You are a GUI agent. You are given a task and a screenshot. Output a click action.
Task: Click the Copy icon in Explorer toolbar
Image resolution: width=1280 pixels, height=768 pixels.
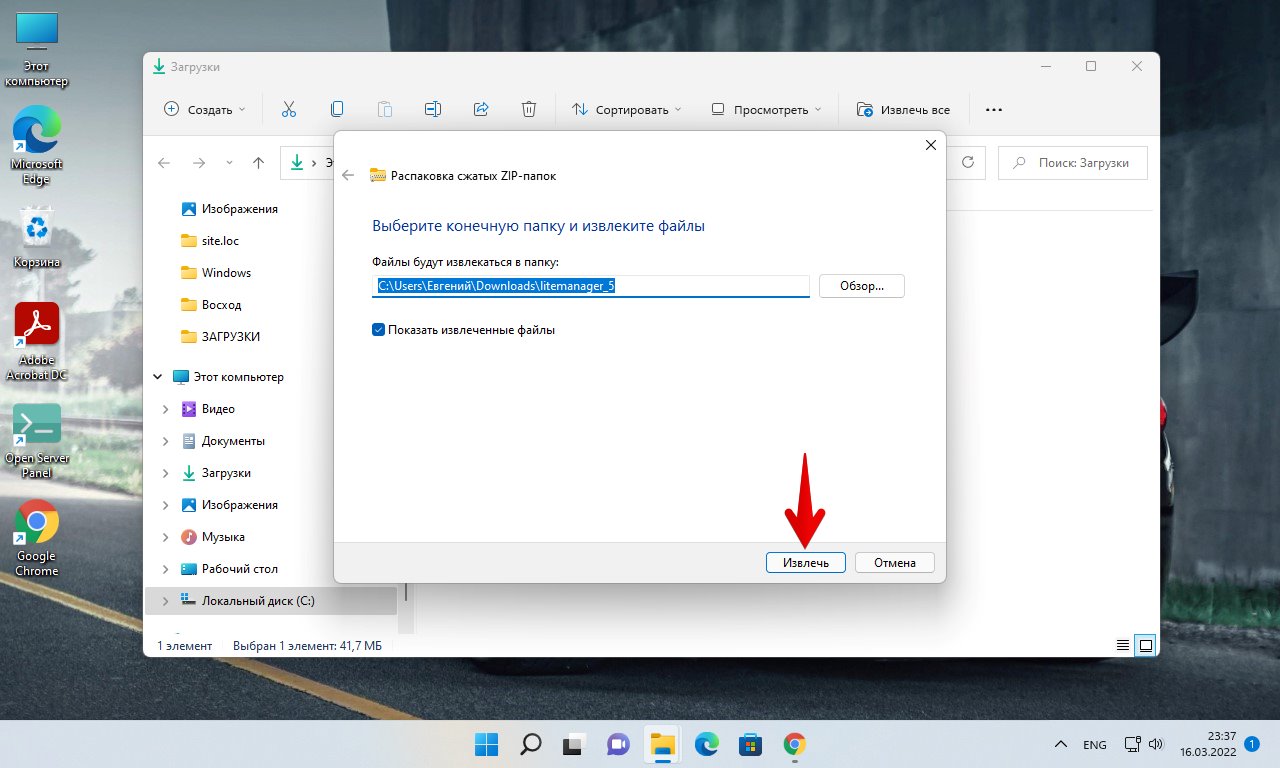(337, 109)
